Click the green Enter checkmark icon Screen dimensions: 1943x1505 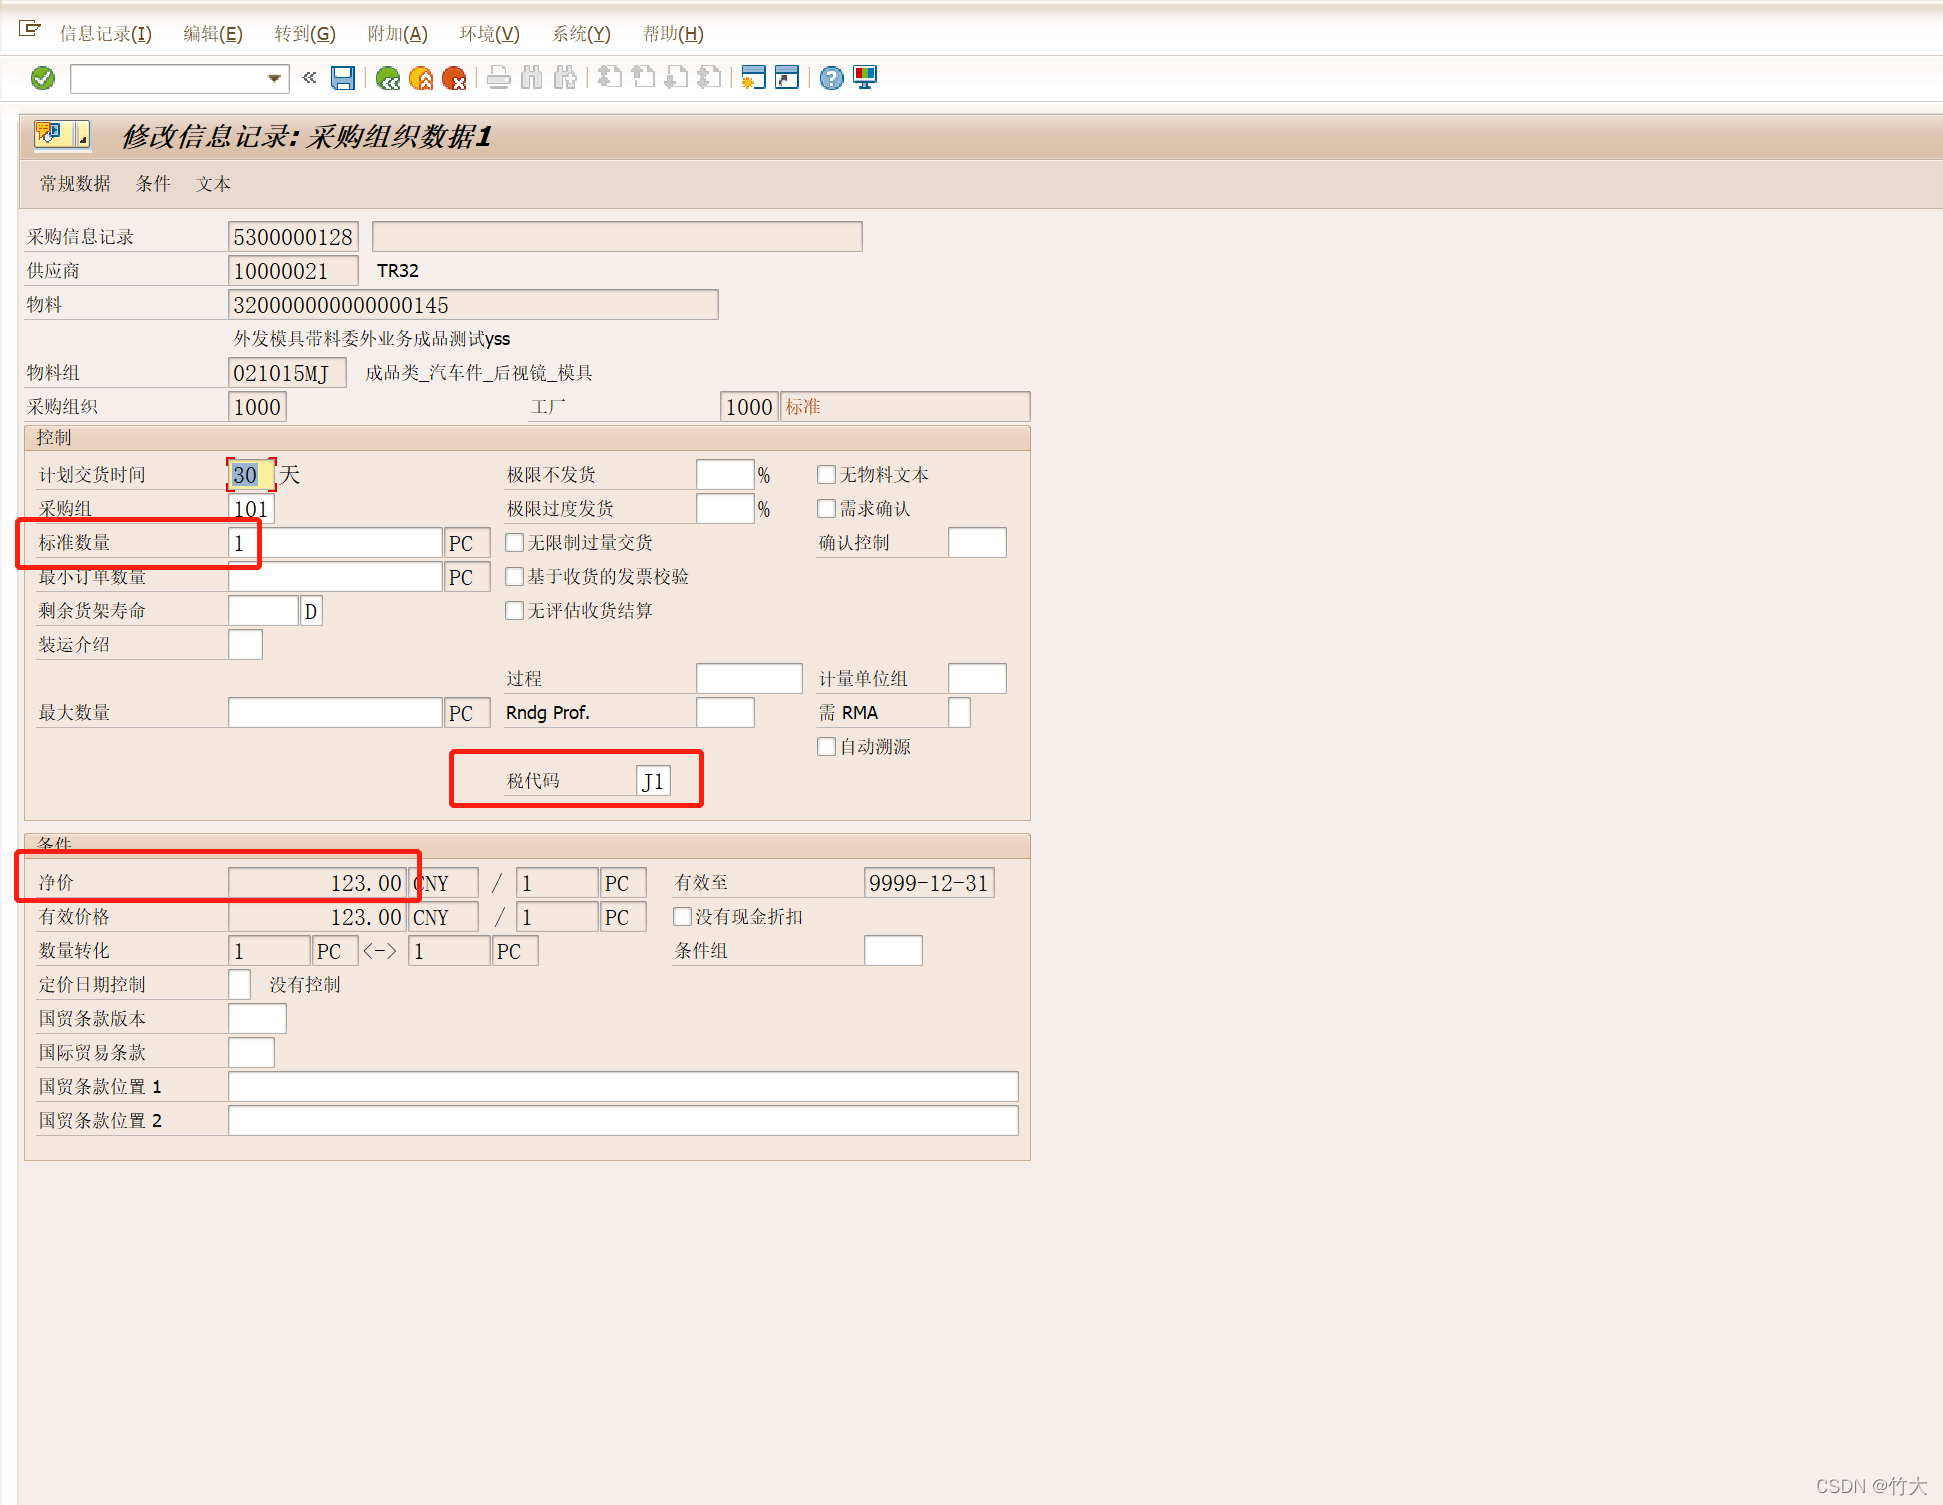[x=43, y=78]
